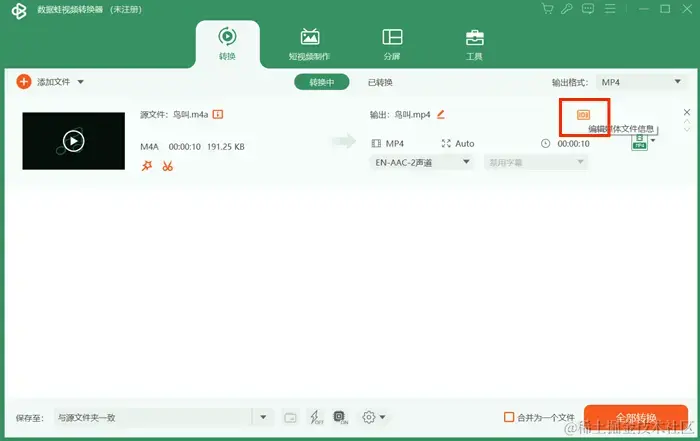Open source file info icon beside 鸟叫.m4a
This screenshot has width=700, height=441.
coord(217,115)
